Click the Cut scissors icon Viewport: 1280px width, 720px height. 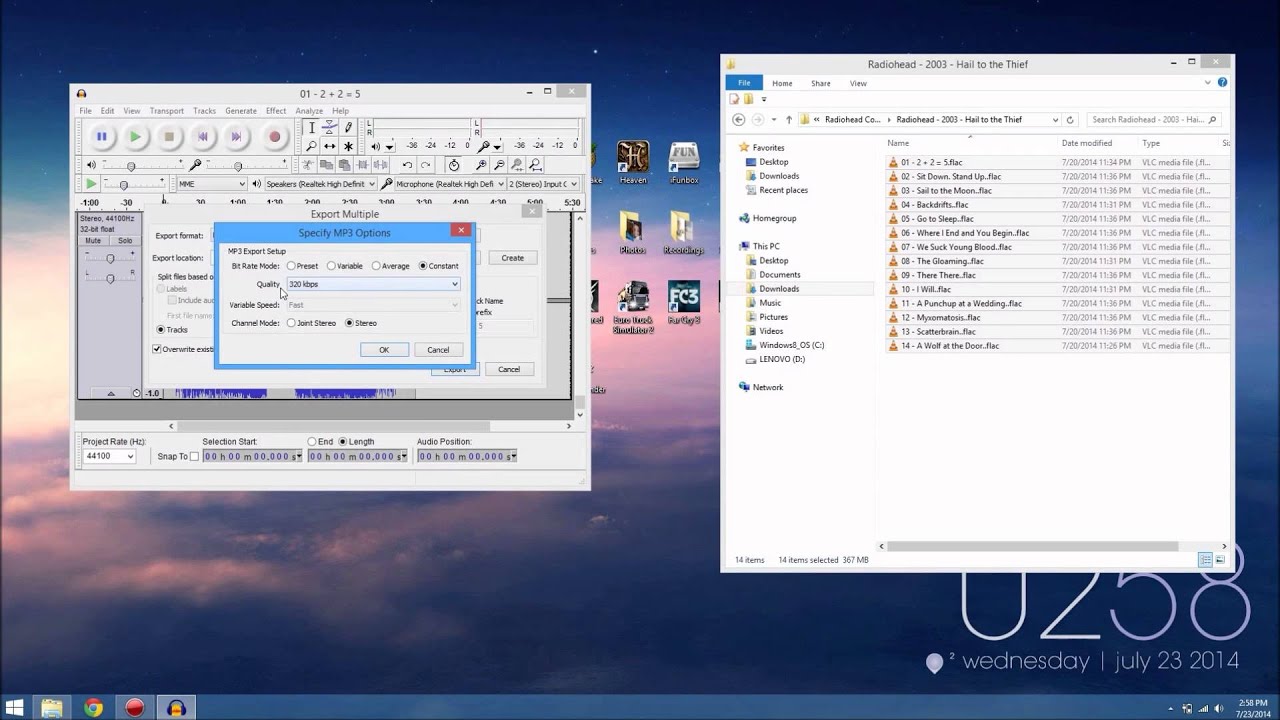tap(308, 165)
